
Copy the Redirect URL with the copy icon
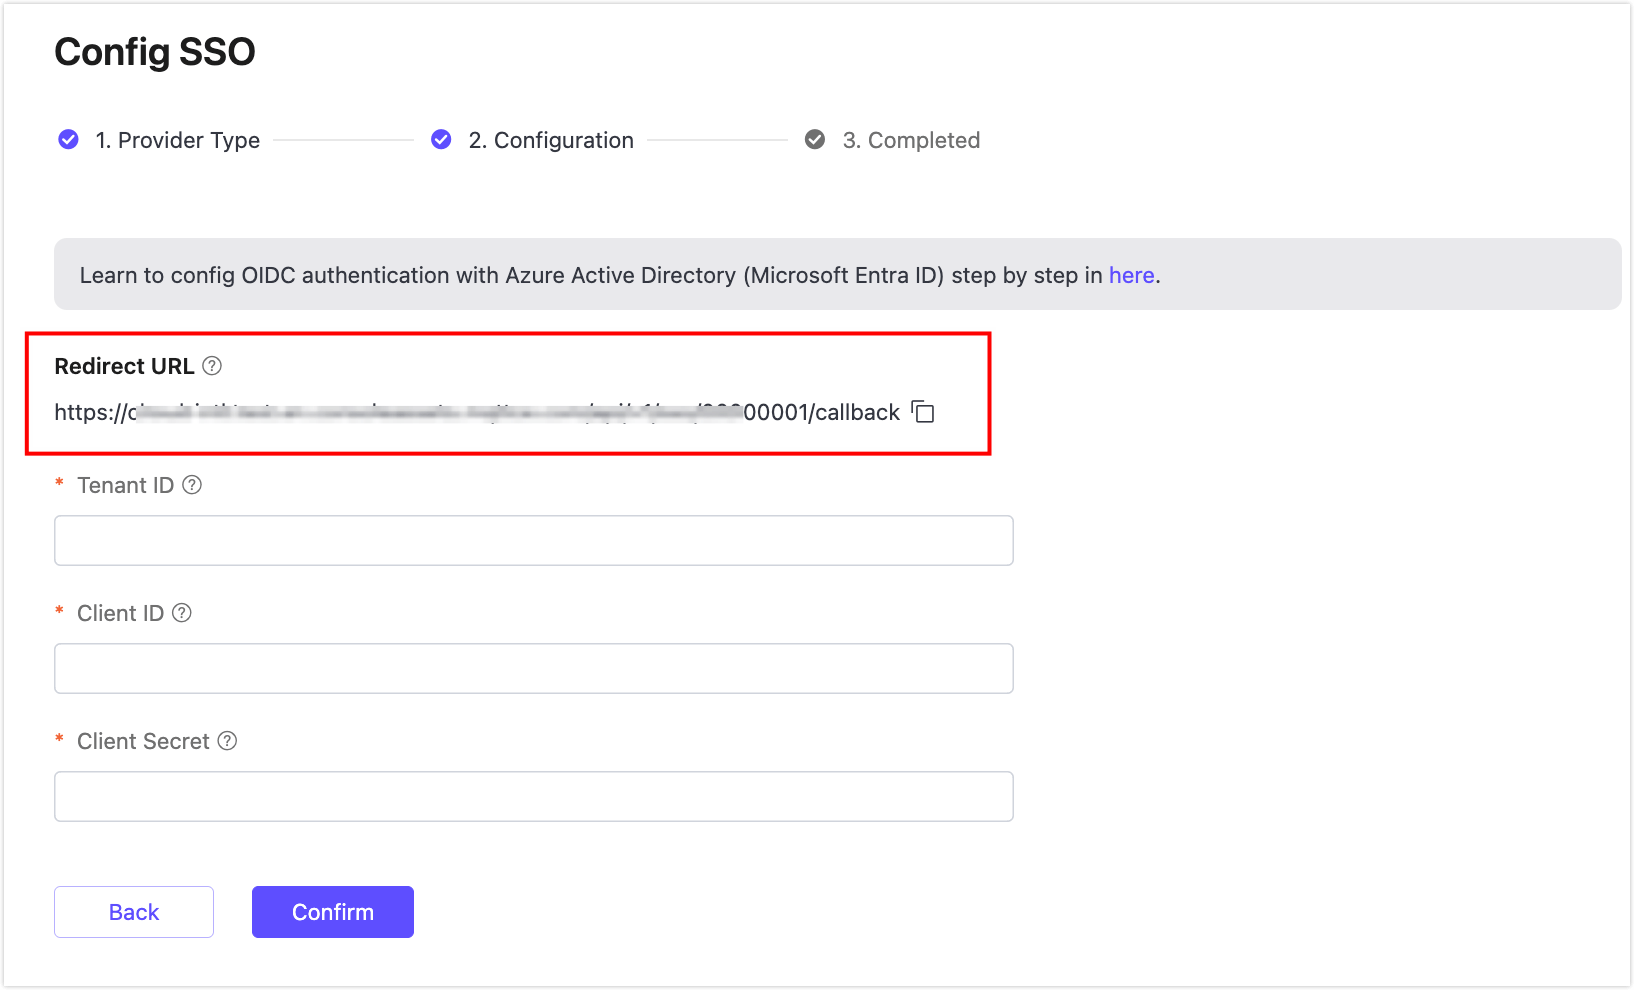(x=923, y=412)
